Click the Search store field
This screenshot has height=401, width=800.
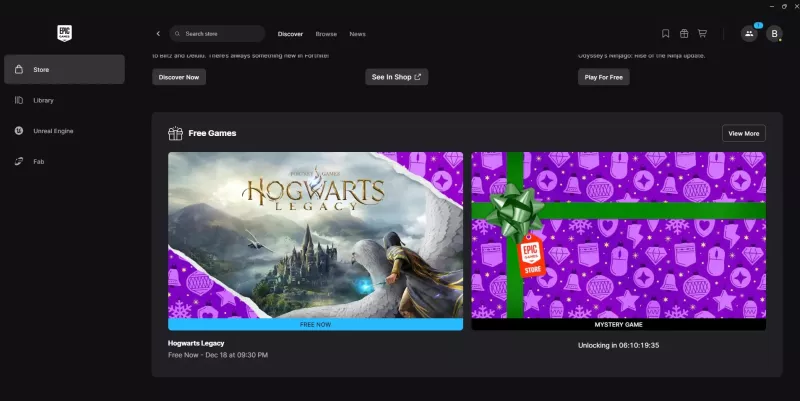217,34
